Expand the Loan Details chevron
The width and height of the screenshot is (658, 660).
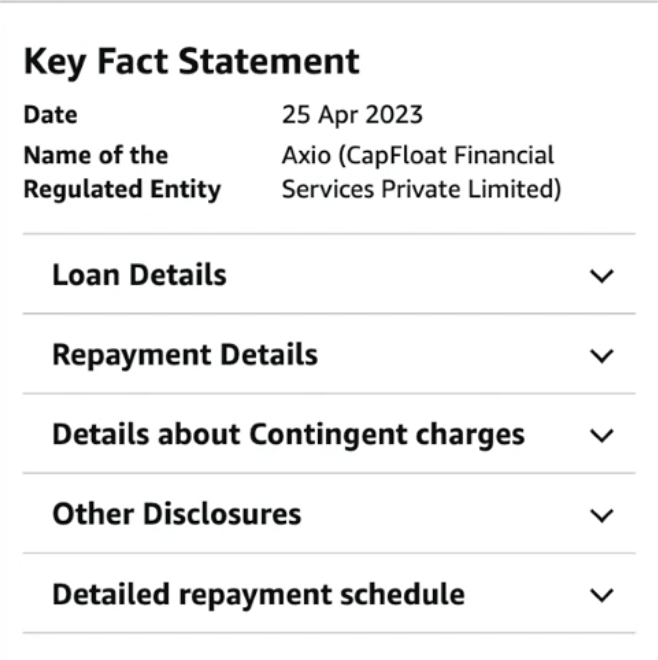(x=602, y=276)
